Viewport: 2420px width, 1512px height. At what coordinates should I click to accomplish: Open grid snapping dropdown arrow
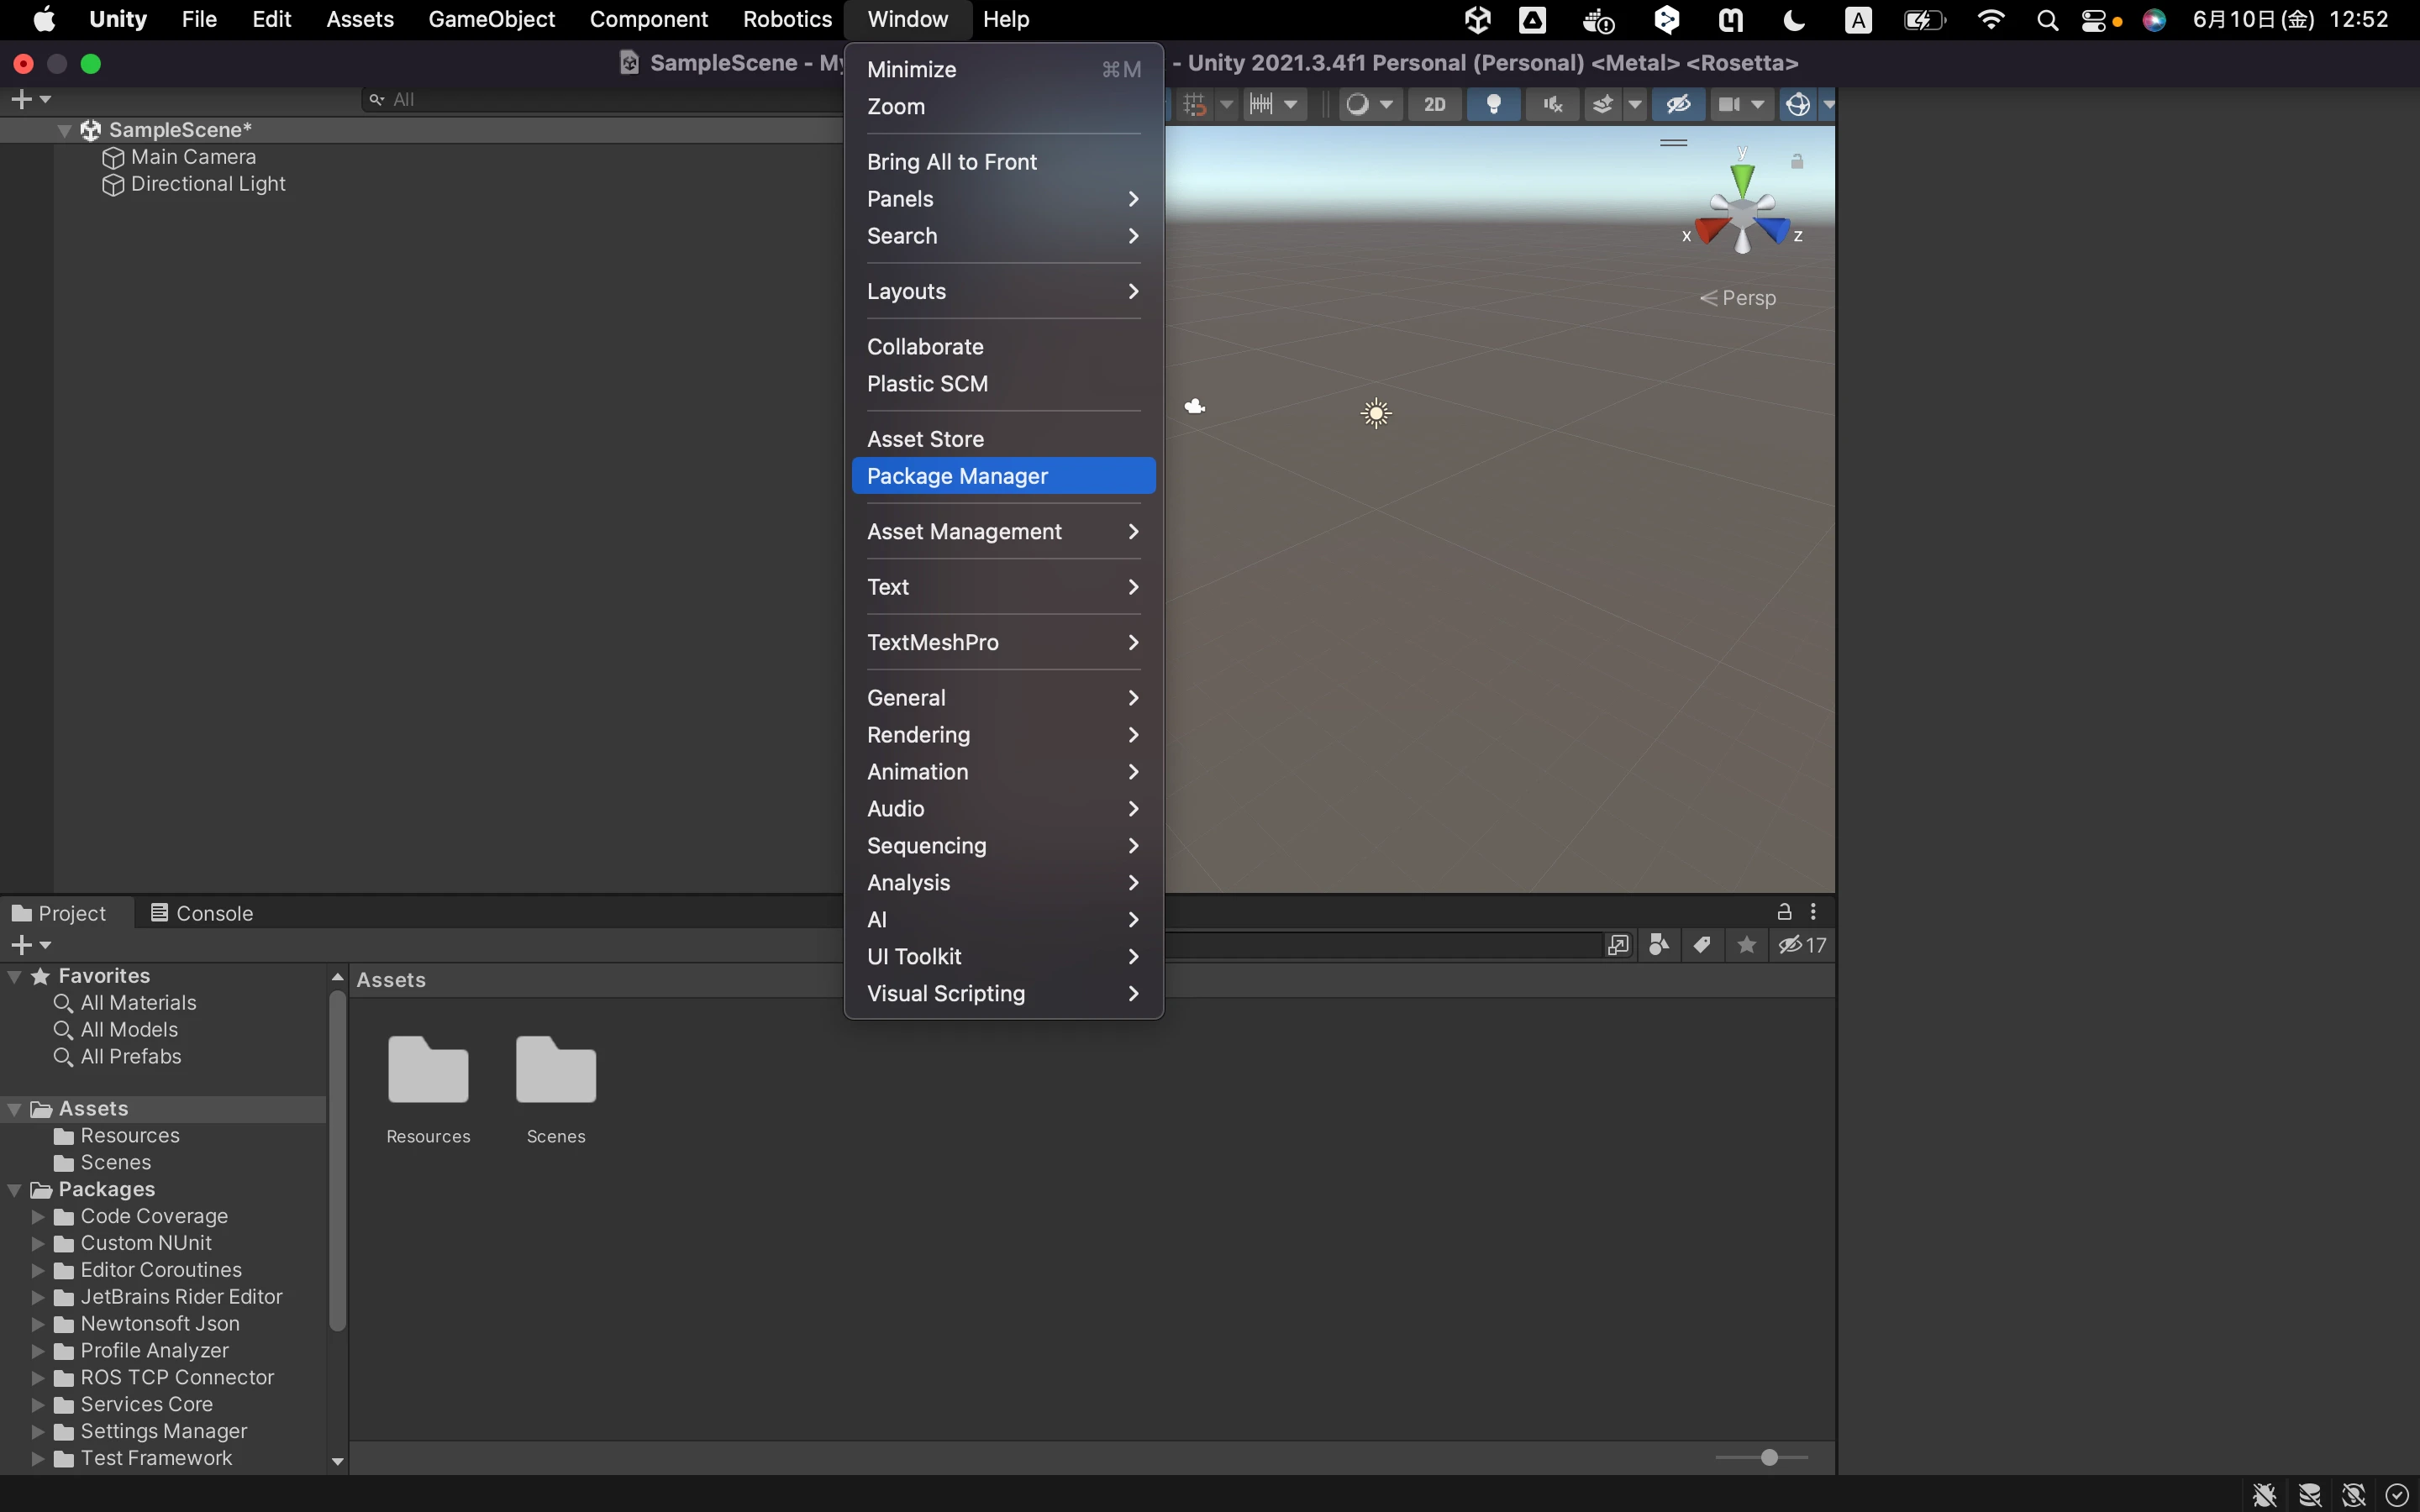coord(1226,104)
